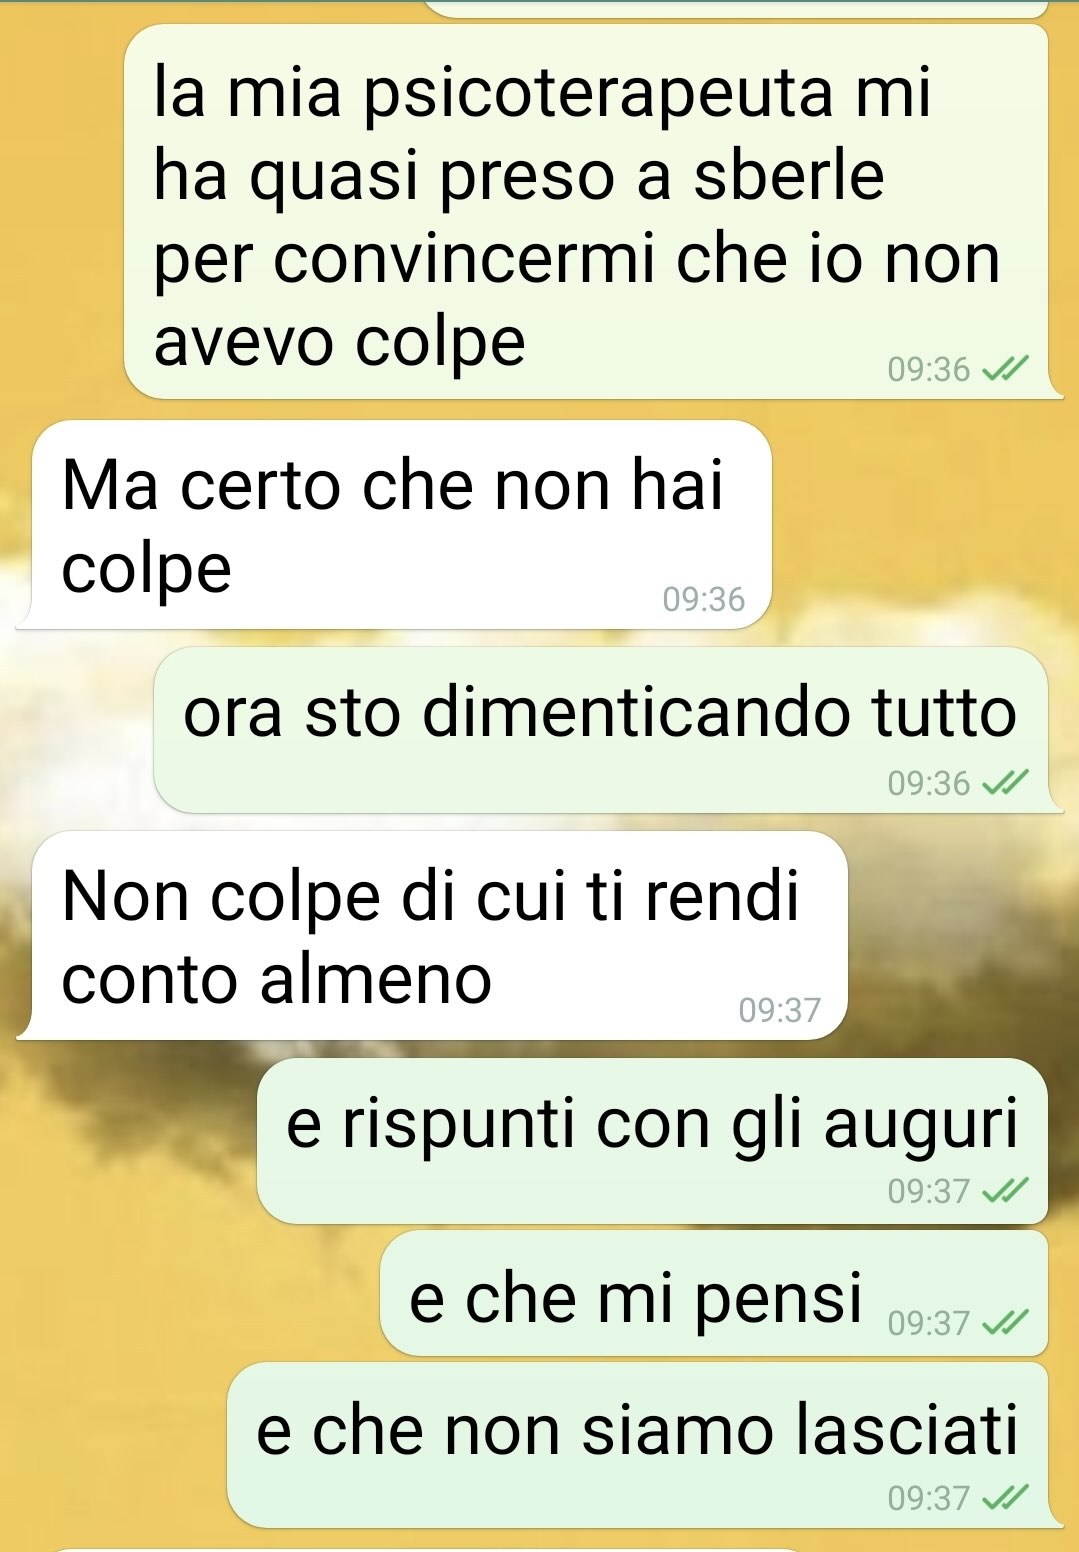The image size is (1079, 1552).
Task: Tap the read checkmarks on psicoterapeuta message
Action: point(1005,370)
